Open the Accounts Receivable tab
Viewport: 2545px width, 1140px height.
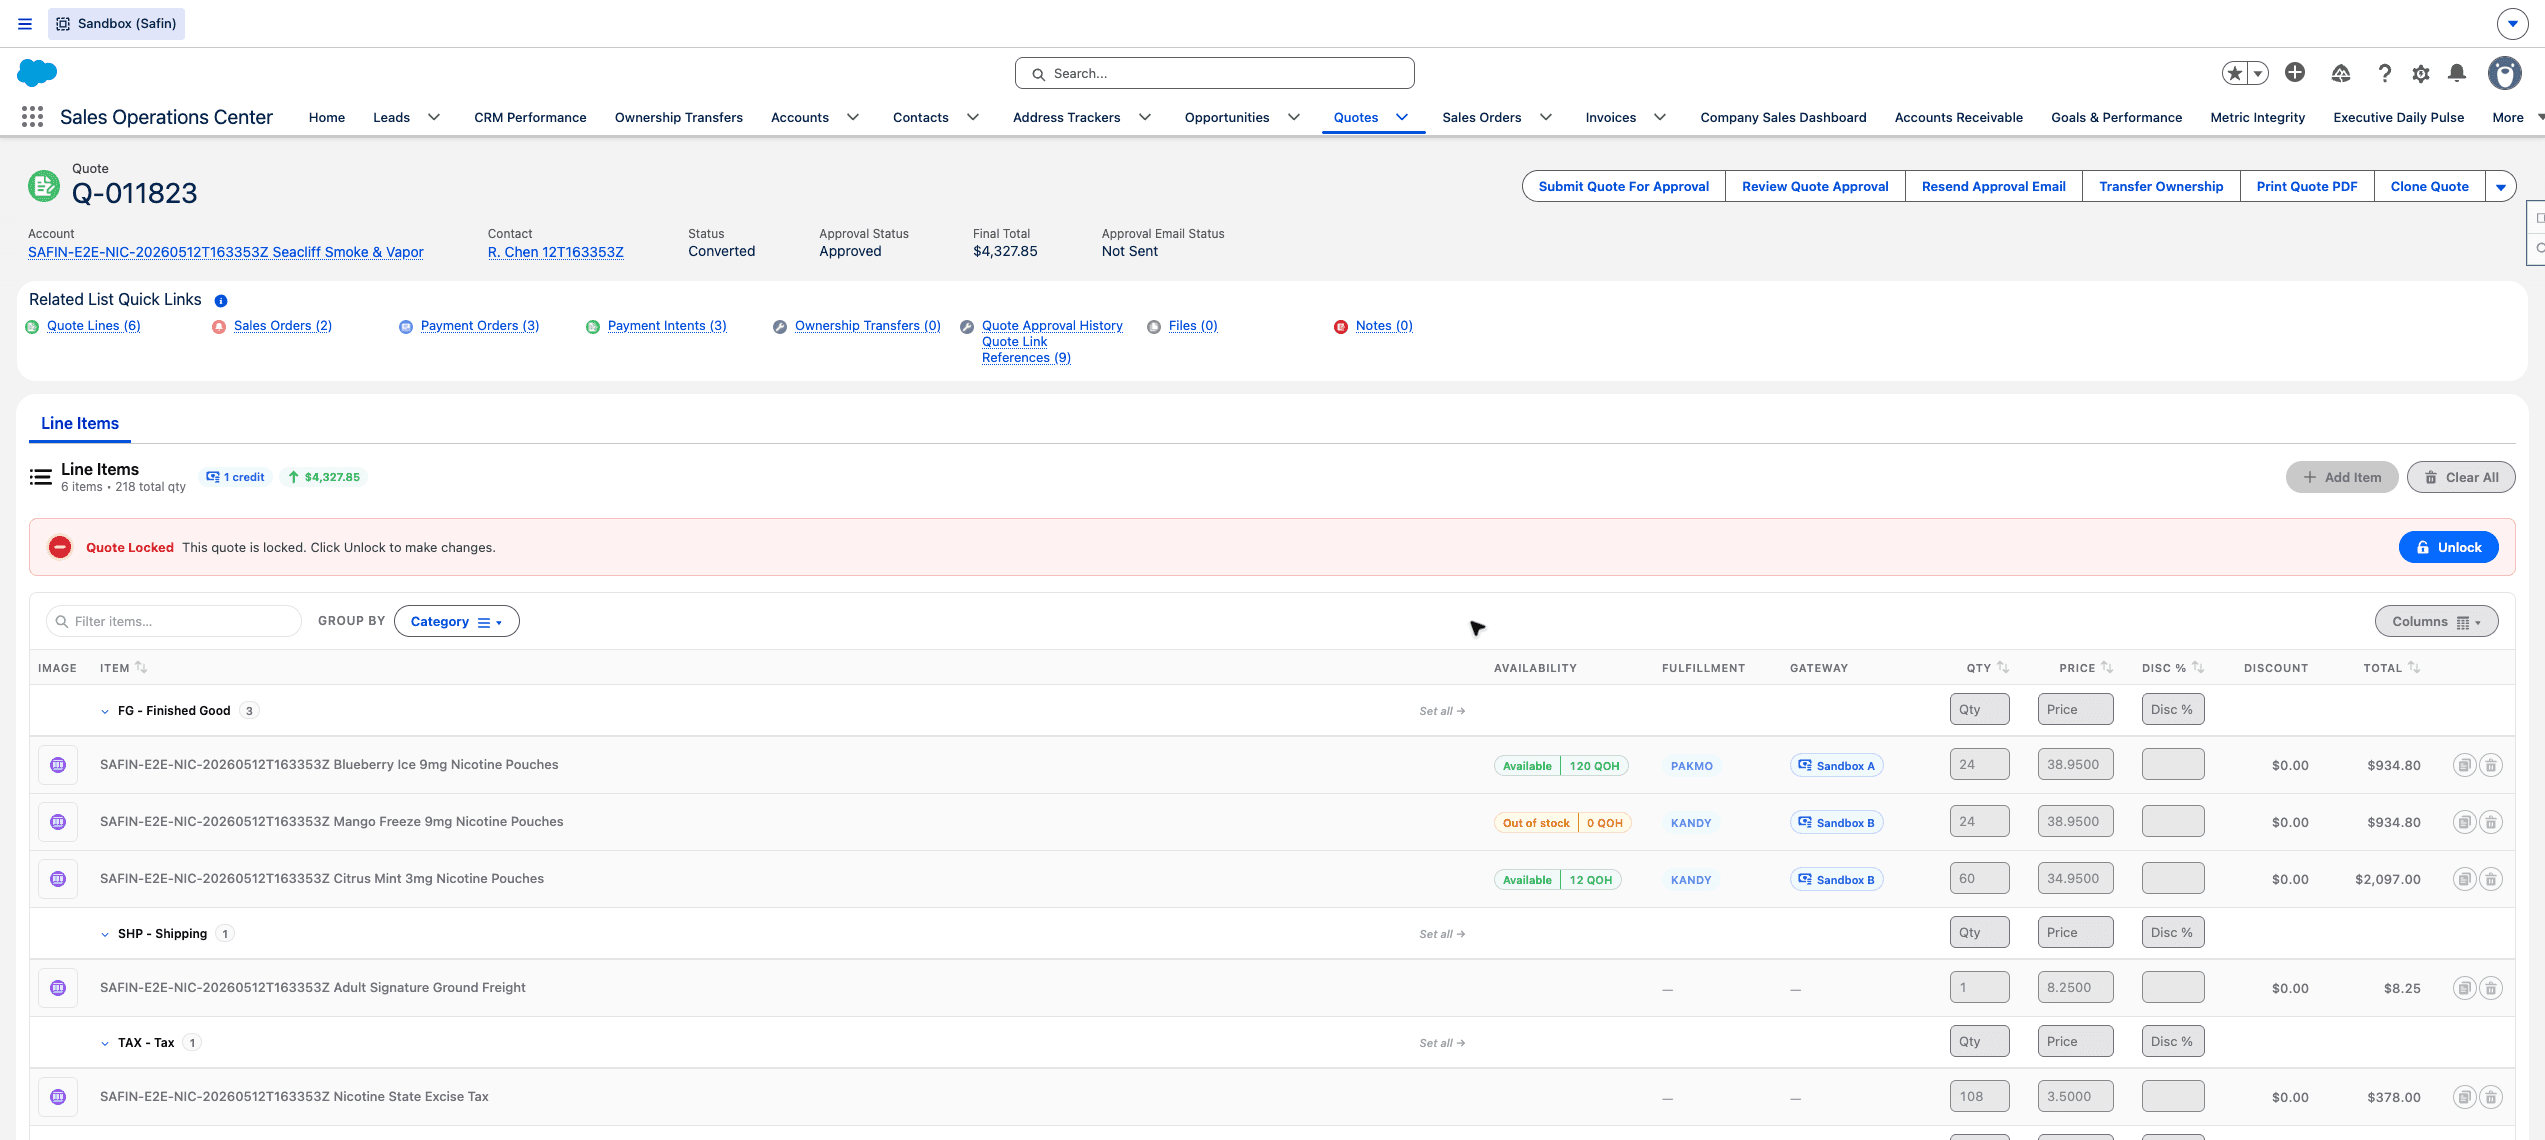(x=1959, y=117)
